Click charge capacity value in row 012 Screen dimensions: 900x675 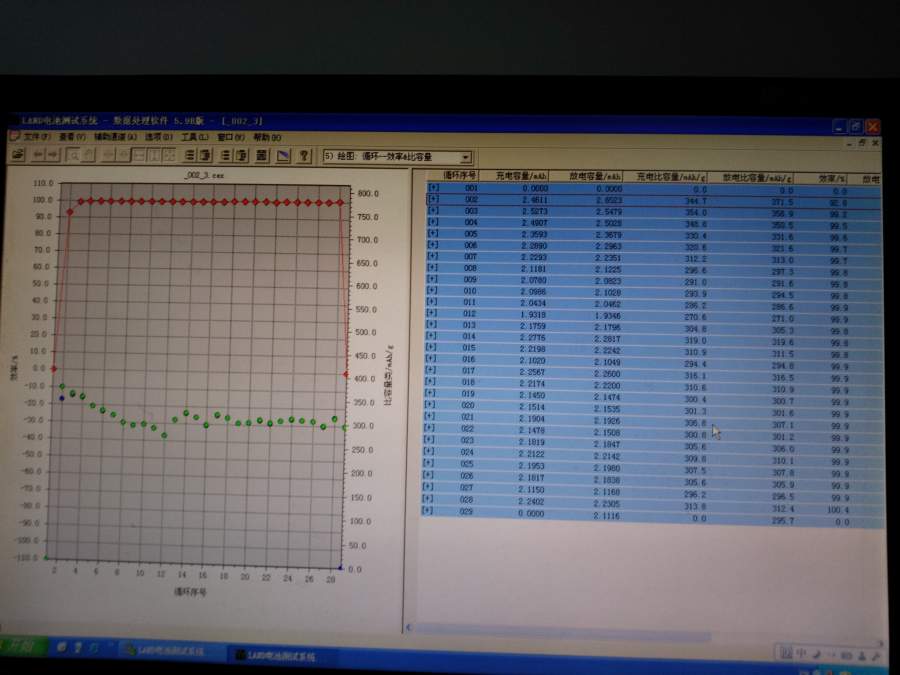pyautogui.click(x=533, y=314)
